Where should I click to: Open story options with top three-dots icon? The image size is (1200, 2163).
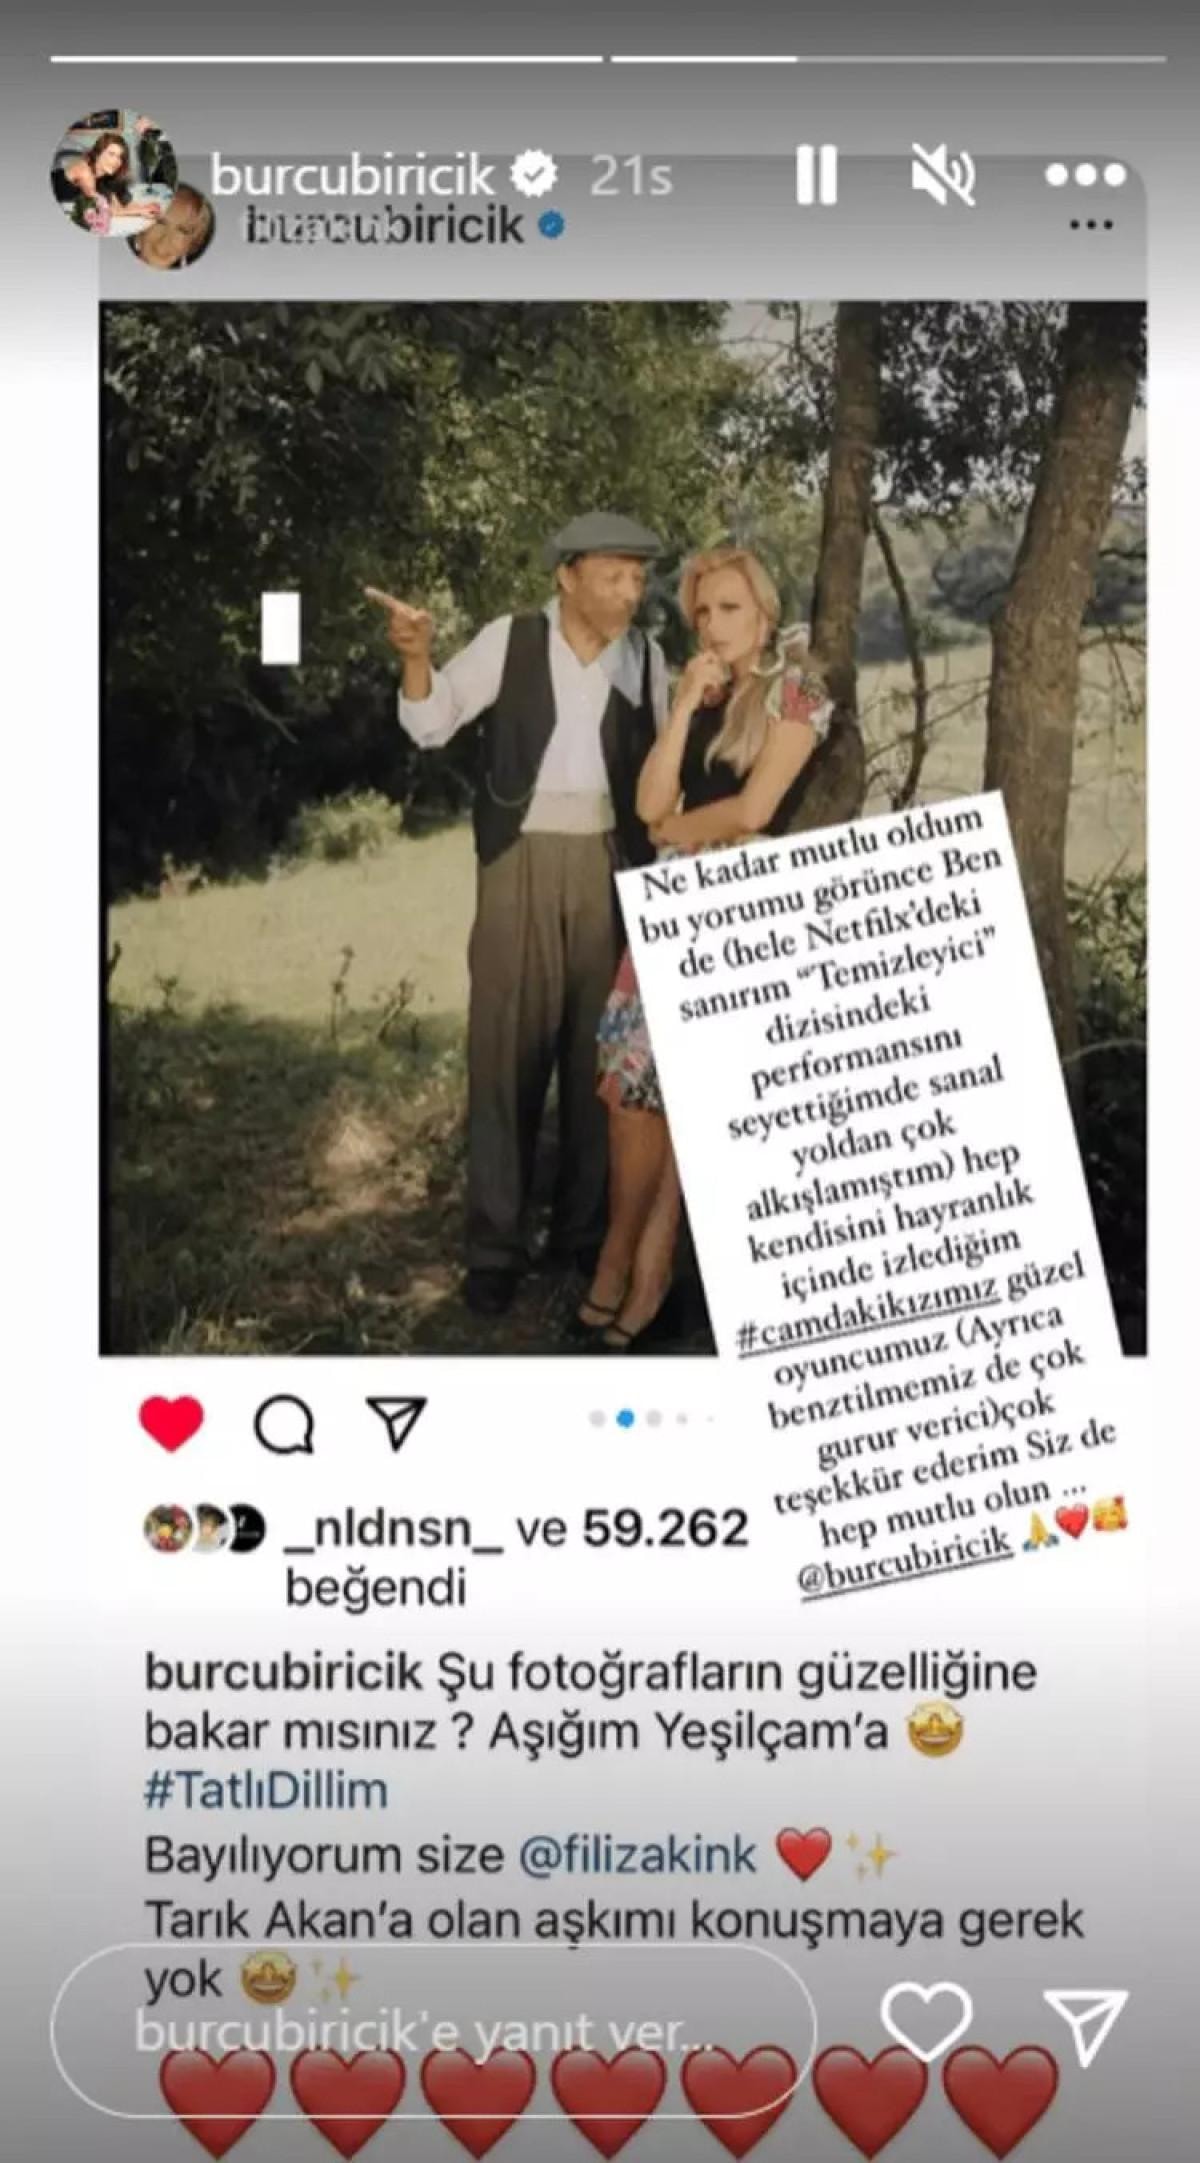pos(1085,175)
